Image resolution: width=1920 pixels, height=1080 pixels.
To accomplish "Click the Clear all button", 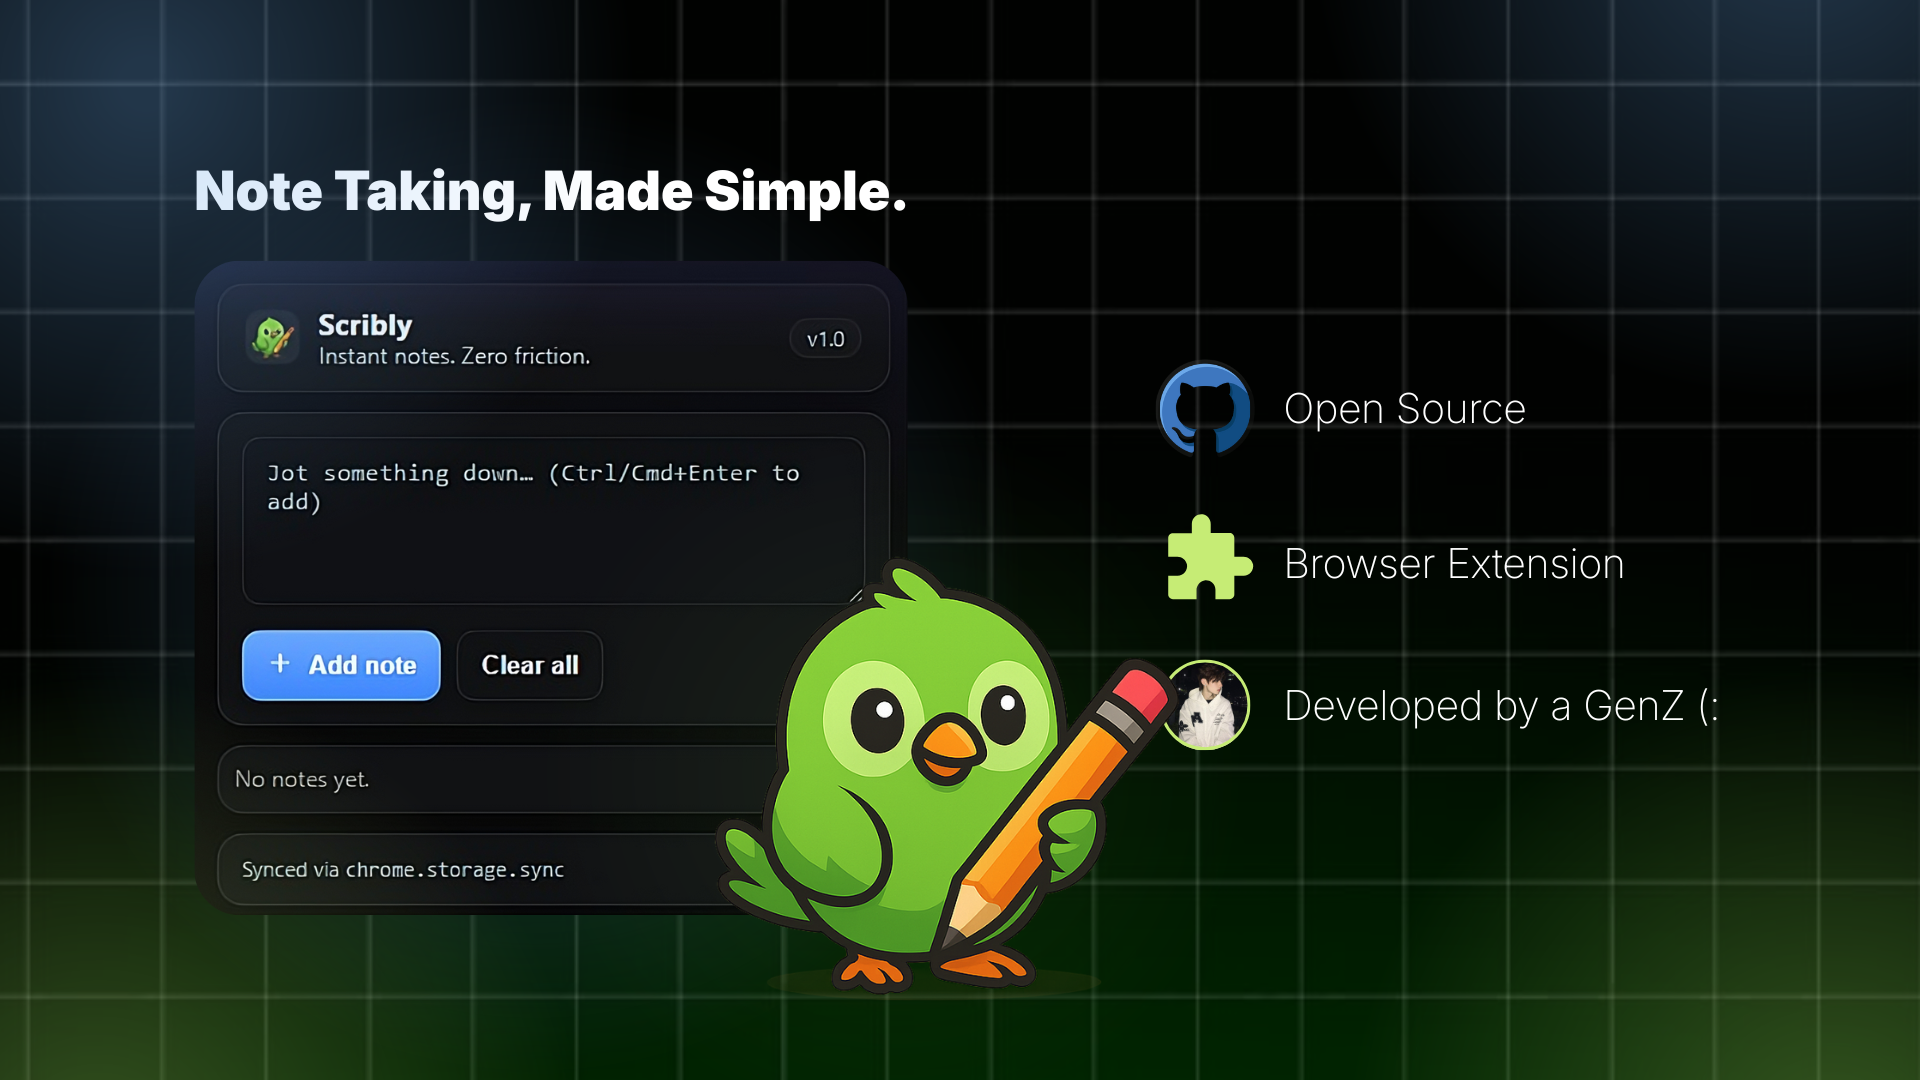I will (x=530, y=665).
